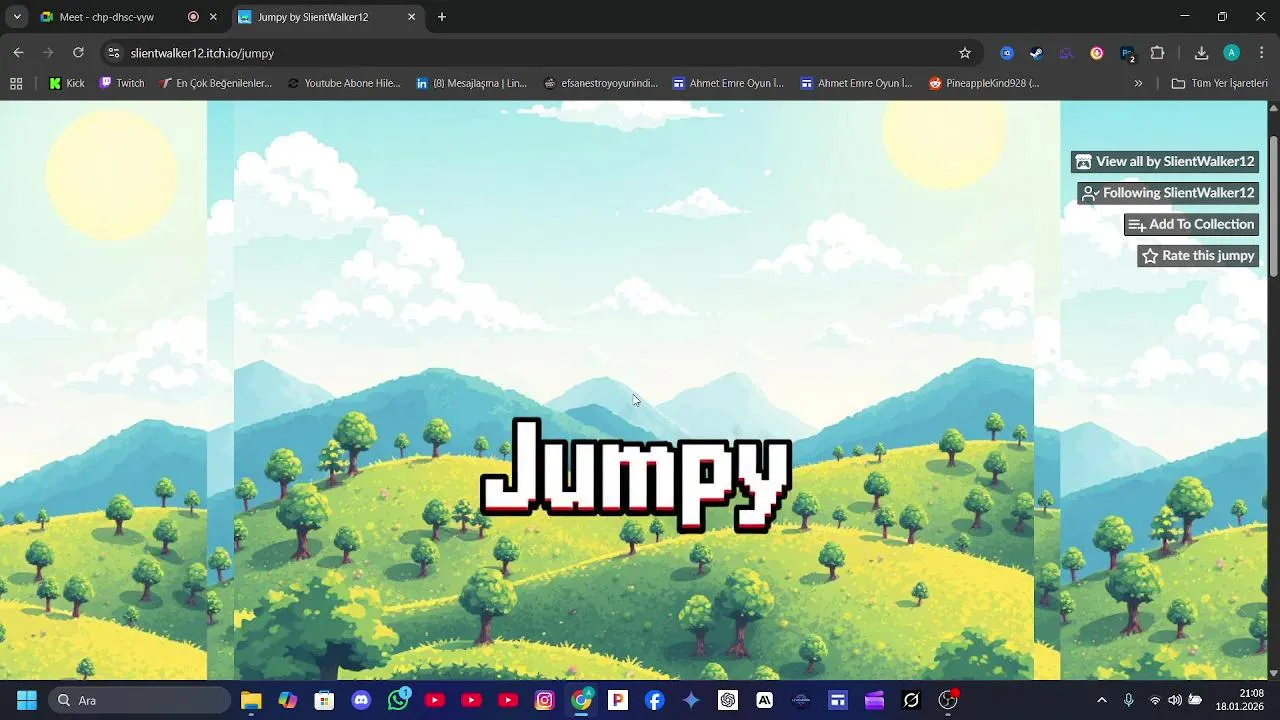Open the purple magnifier extension icon
1280x720 pixels.
click(x=1067, y=53)
